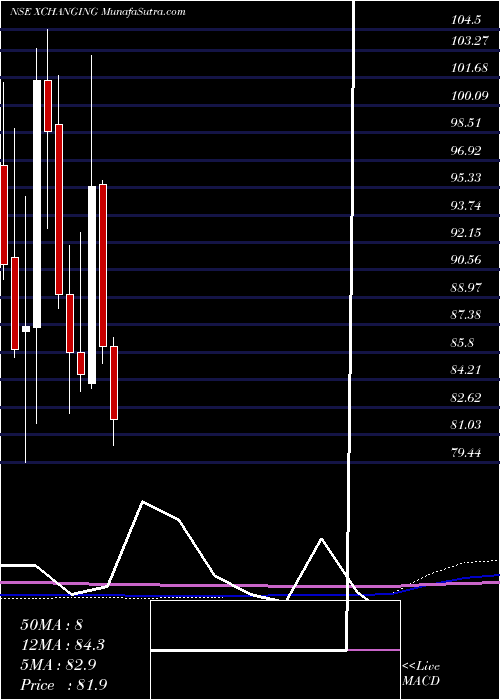Click the 95.33 price axis label

click(466, 178)
